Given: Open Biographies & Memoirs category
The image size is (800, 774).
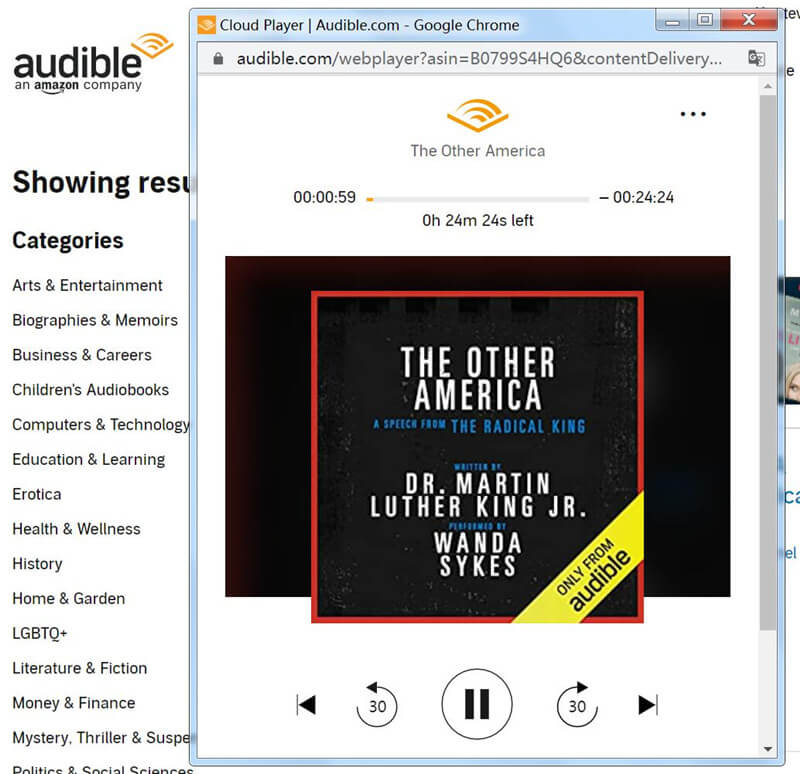Looking at the screenshot, I should pos(95,320).
